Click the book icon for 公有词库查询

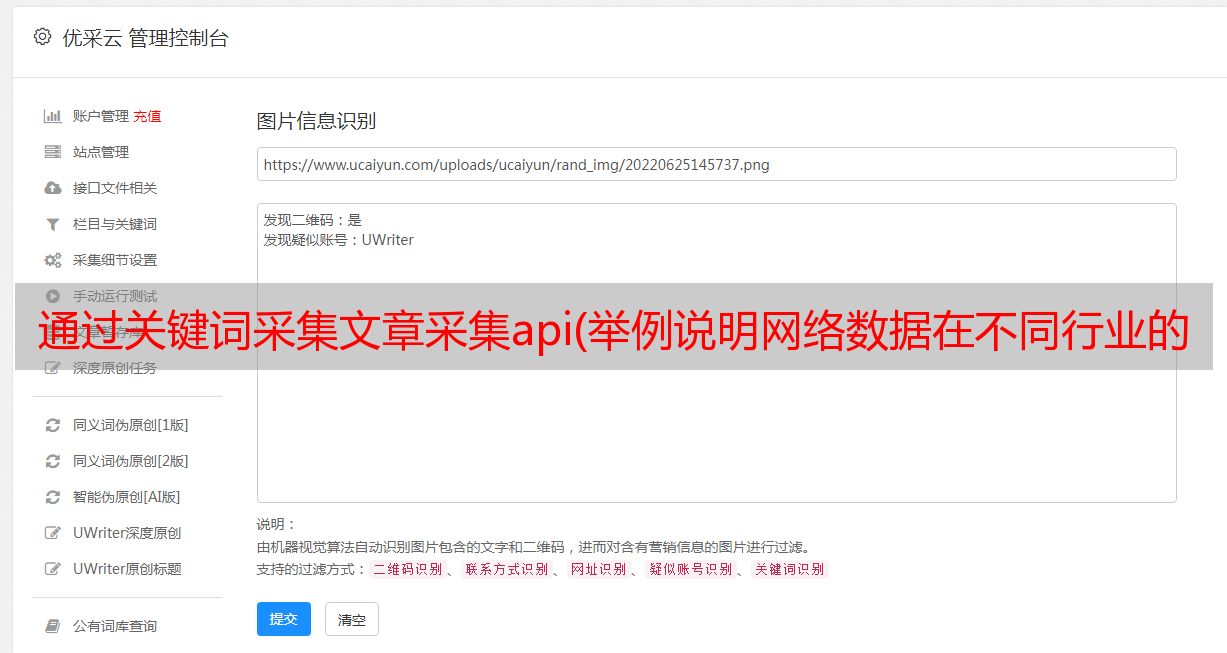coord(53,626)
